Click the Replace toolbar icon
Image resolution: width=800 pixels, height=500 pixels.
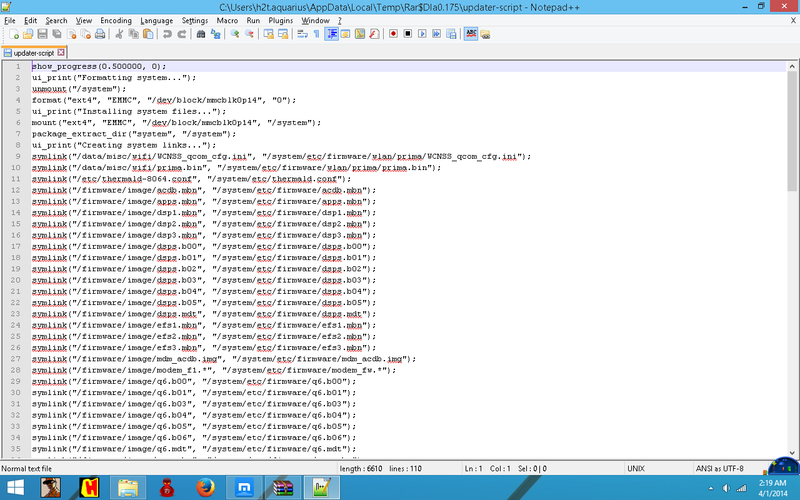(215, 34)
